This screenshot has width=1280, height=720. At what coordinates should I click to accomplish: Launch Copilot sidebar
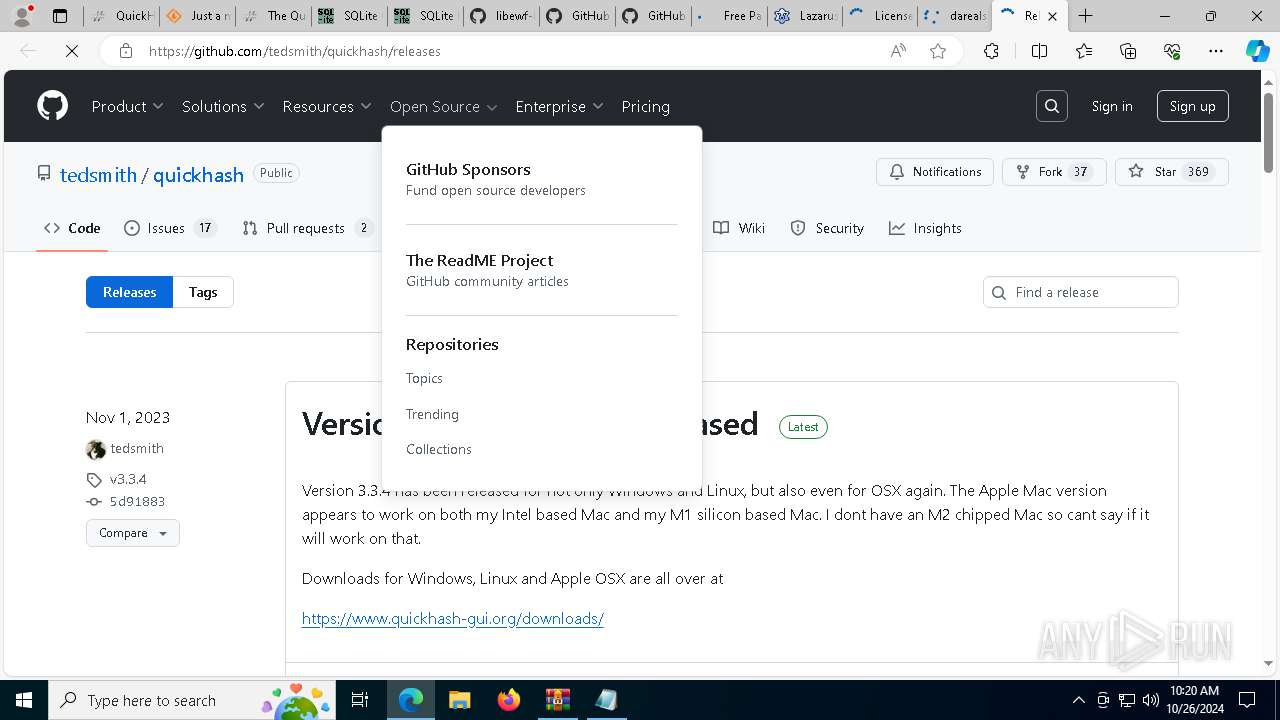1257,51
